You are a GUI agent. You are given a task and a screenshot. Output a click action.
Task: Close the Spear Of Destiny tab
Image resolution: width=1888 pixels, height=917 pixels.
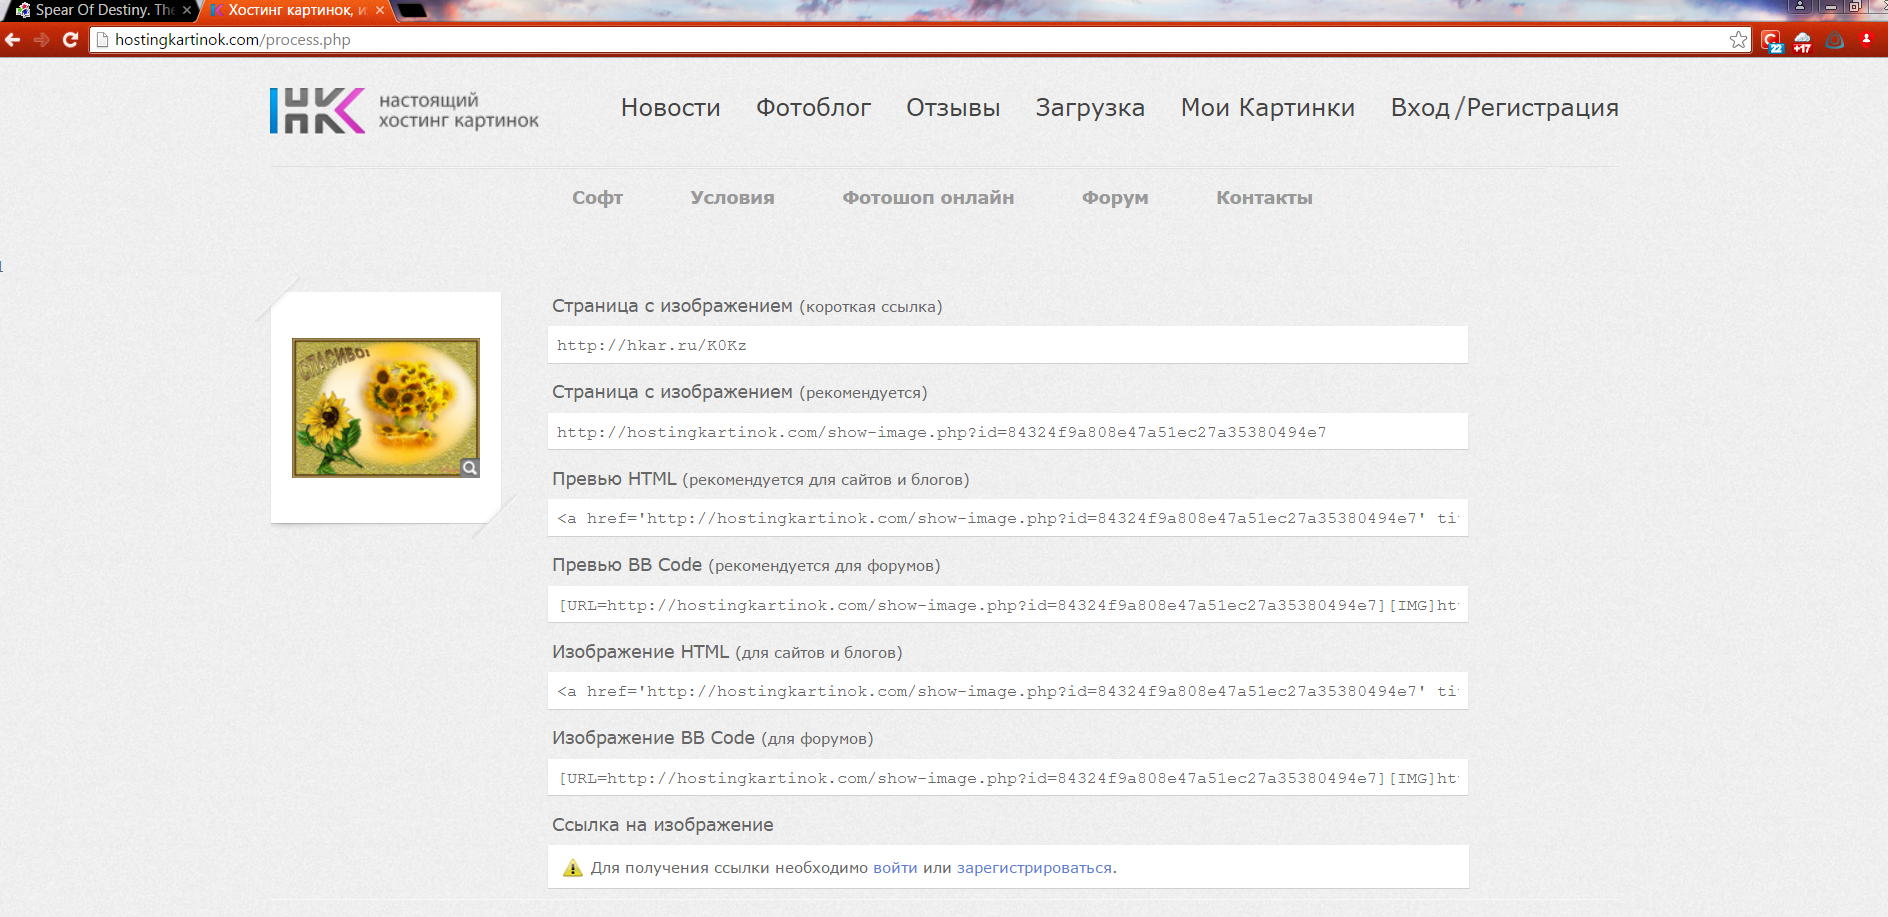tap(187, 10)
